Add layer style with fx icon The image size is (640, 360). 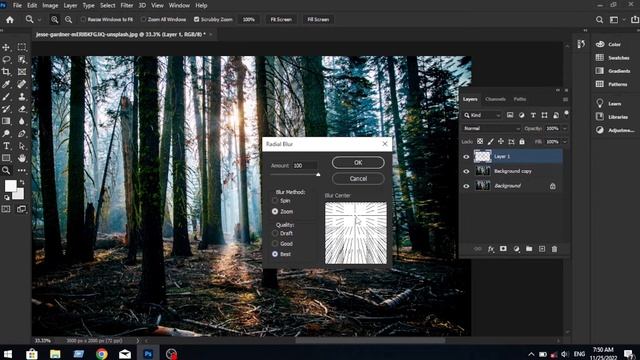tap(491, 249)
